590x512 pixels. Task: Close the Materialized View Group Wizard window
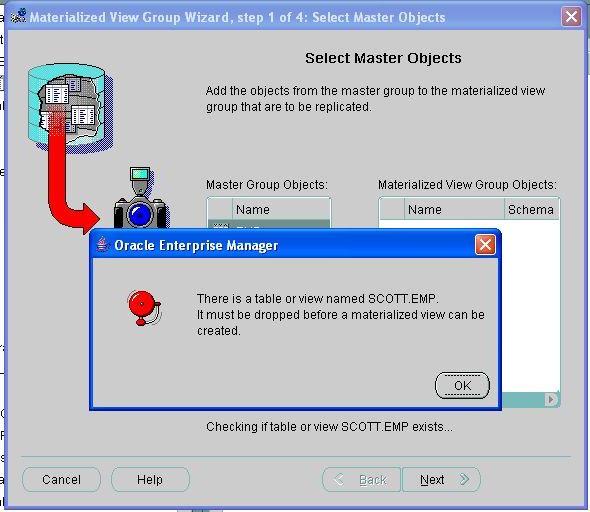tap(571, 17)
